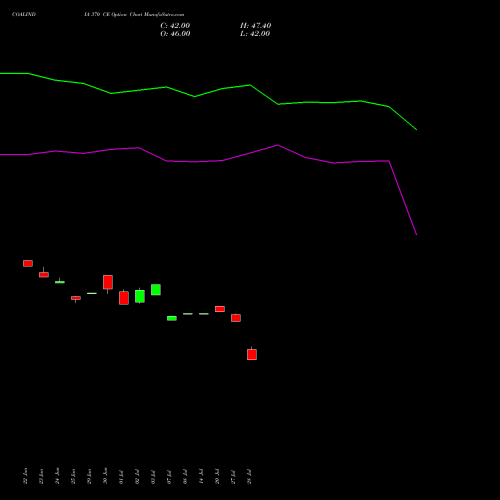Select the 'H: 47.40' high value
The image size is (500, 500).
(255, 26)
